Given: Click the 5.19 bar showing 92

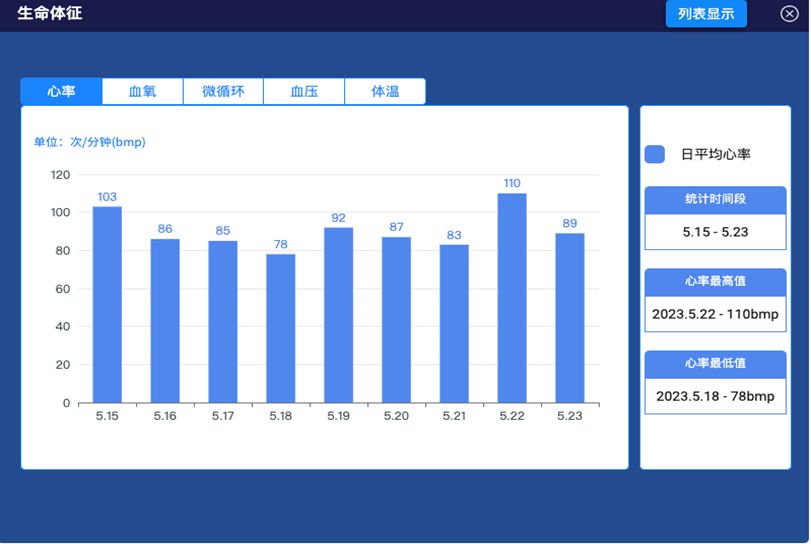Looking at the screenshot, I should pos(338,315).
